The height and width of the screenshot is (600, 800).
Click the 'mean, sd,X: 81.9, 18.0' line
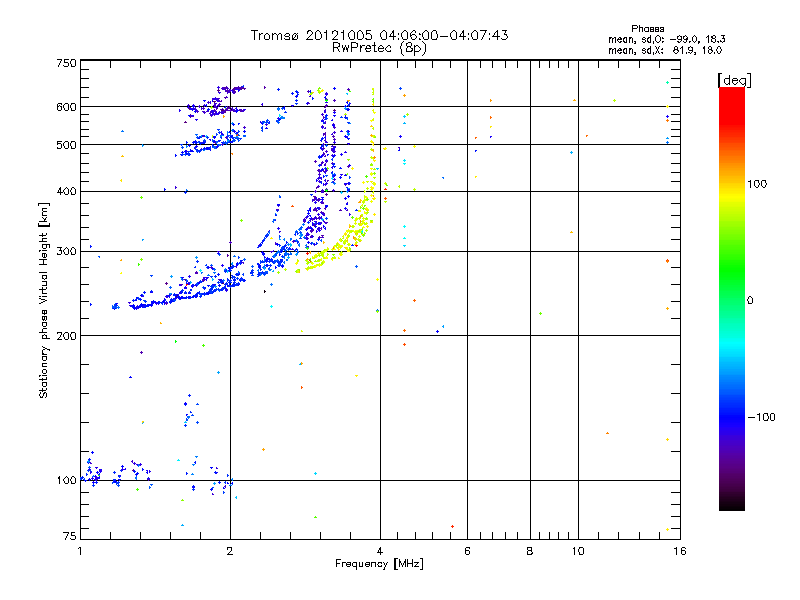[x=665, y=50]
